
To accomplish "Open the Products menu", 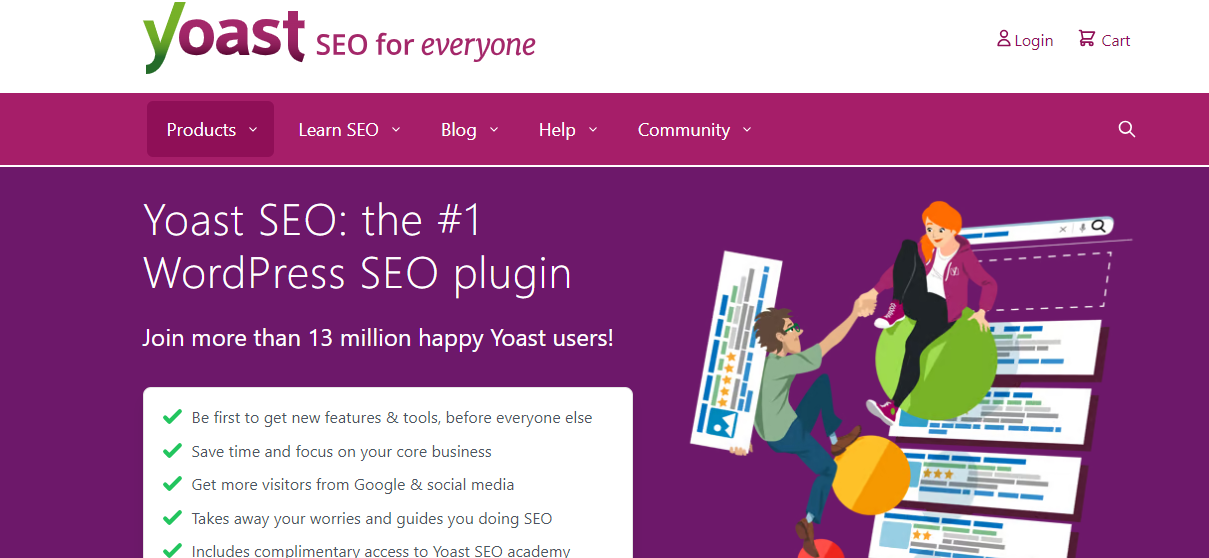I will (211, 129).
